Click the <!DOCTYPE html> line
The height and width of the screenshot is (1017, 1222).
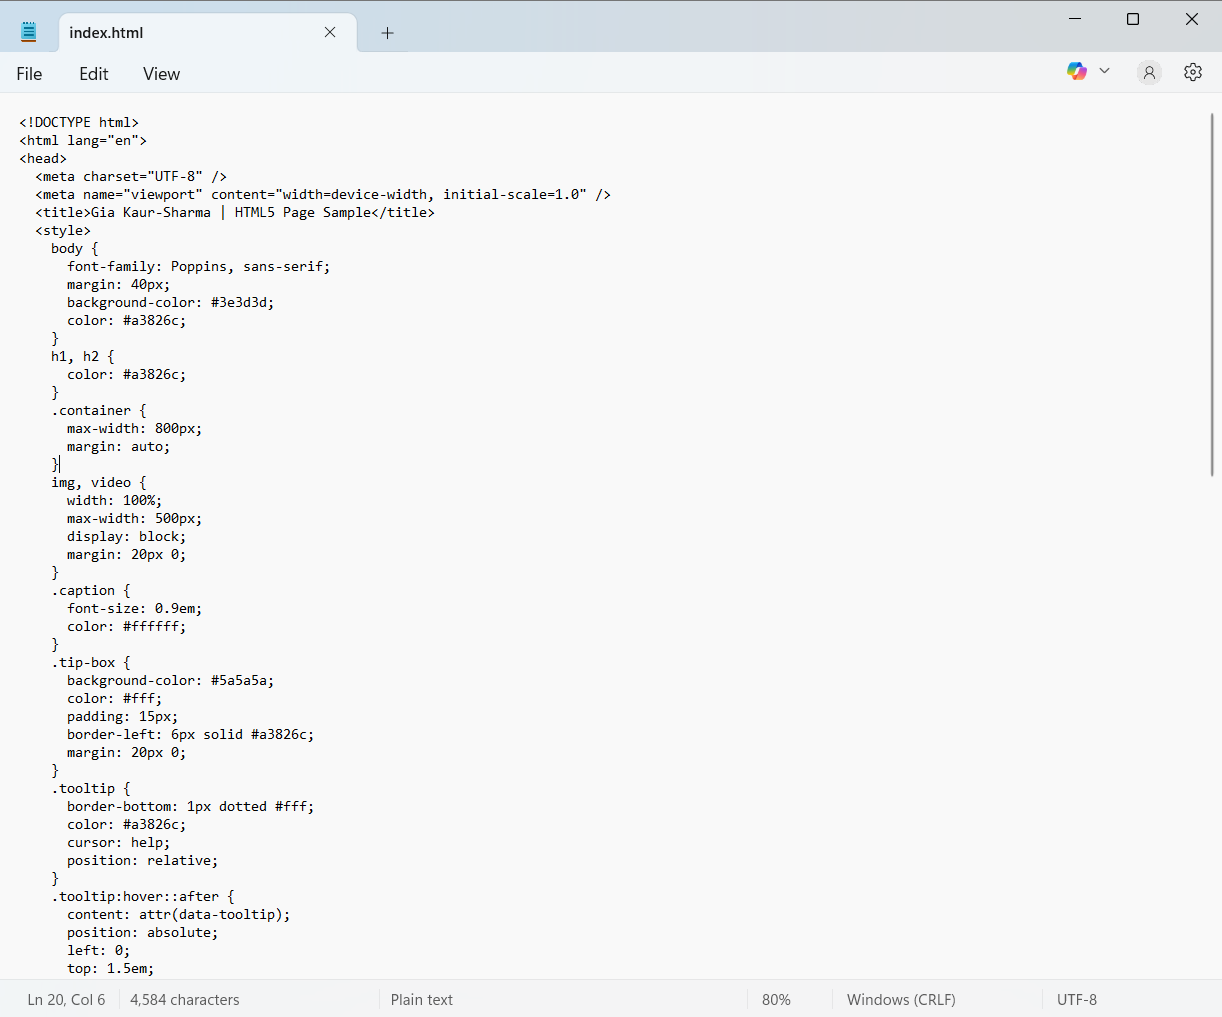coord(79,122)
